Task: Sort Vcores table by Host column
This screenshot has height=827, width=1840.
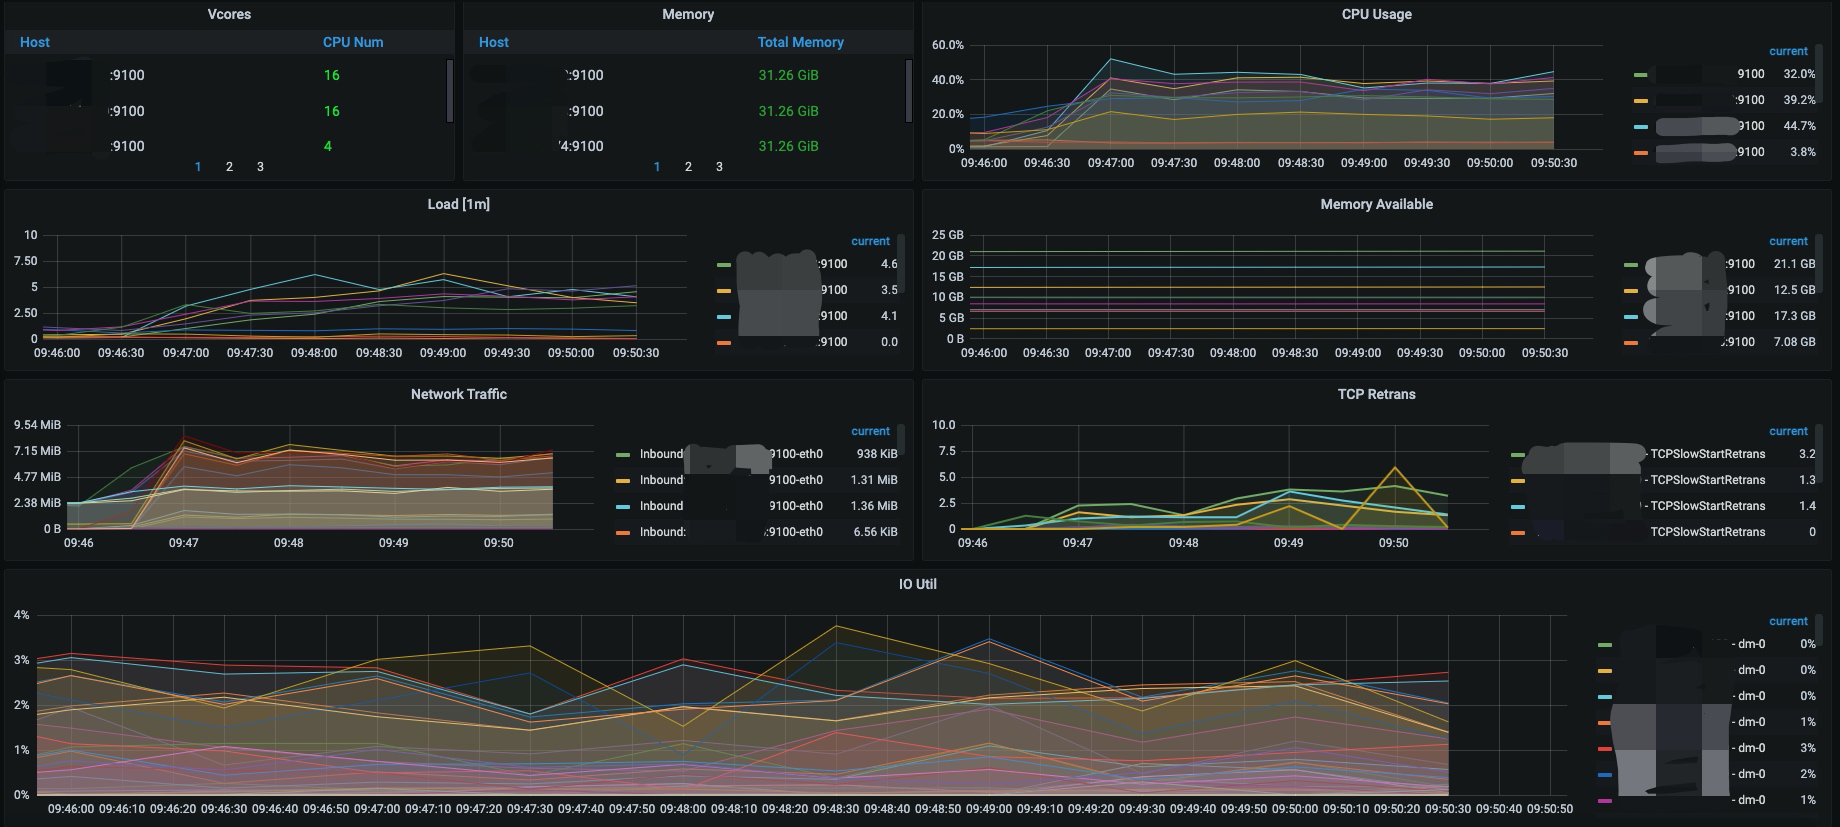Action: tap(35, 42)
